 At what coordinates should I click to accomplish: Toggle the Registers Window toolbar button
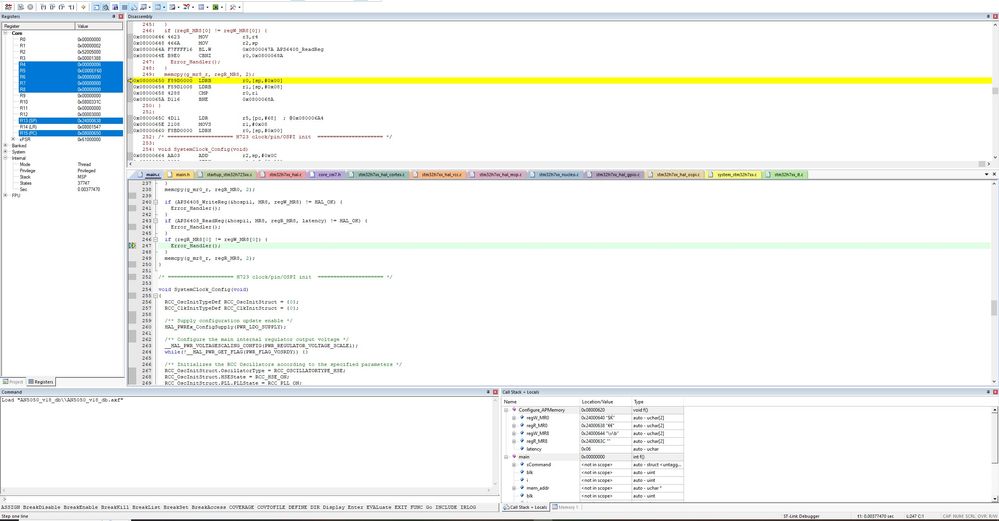(x=125, y=7)
